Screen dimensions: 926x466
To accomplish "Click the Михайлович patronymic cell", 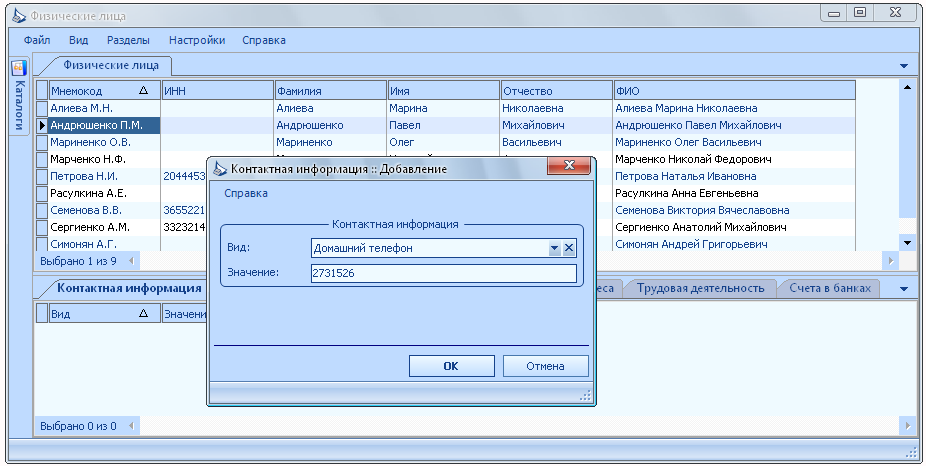I will pos(557,125).
